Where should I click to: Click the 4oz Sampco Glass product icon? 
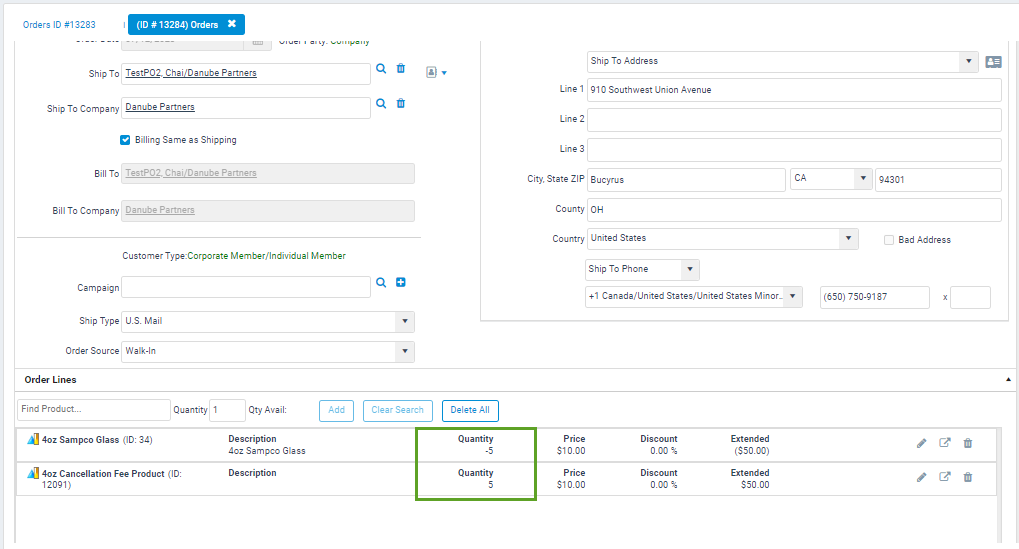point(32,439)
